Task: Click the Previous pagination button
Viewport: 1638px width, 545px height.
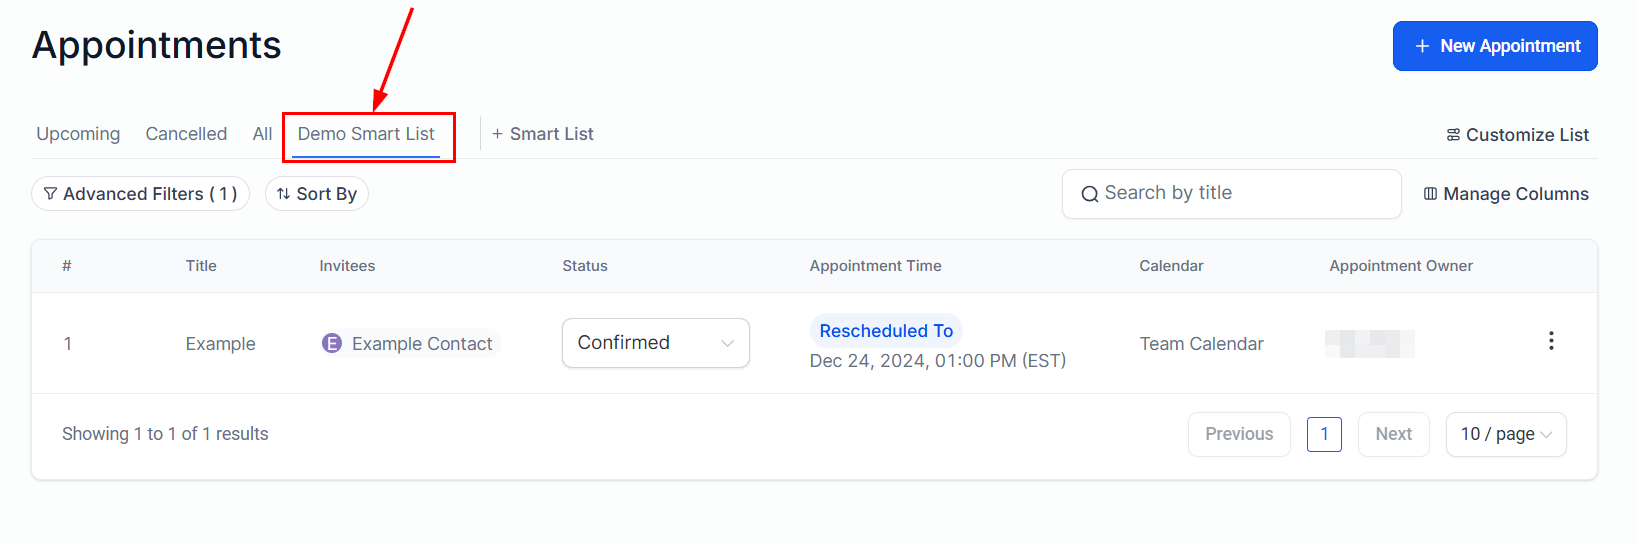Action: 1239,434
